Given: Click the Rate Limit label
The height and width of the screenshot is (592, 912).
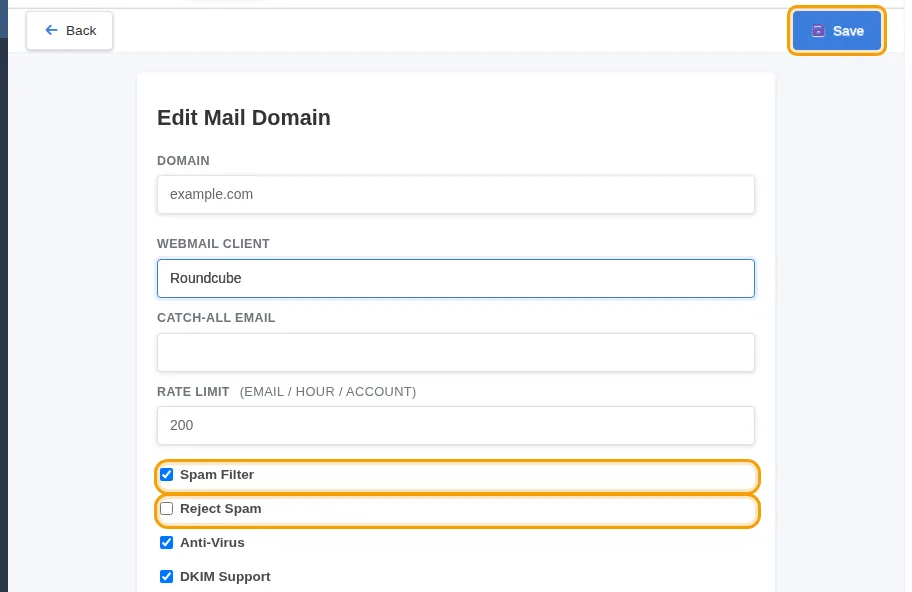Looking at the screenshot, I should (193, 391).
